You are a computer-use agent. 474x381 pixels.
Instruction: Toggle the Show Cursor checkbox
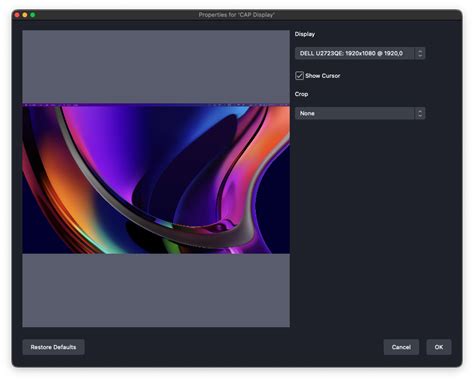click(x=299, y=76)
